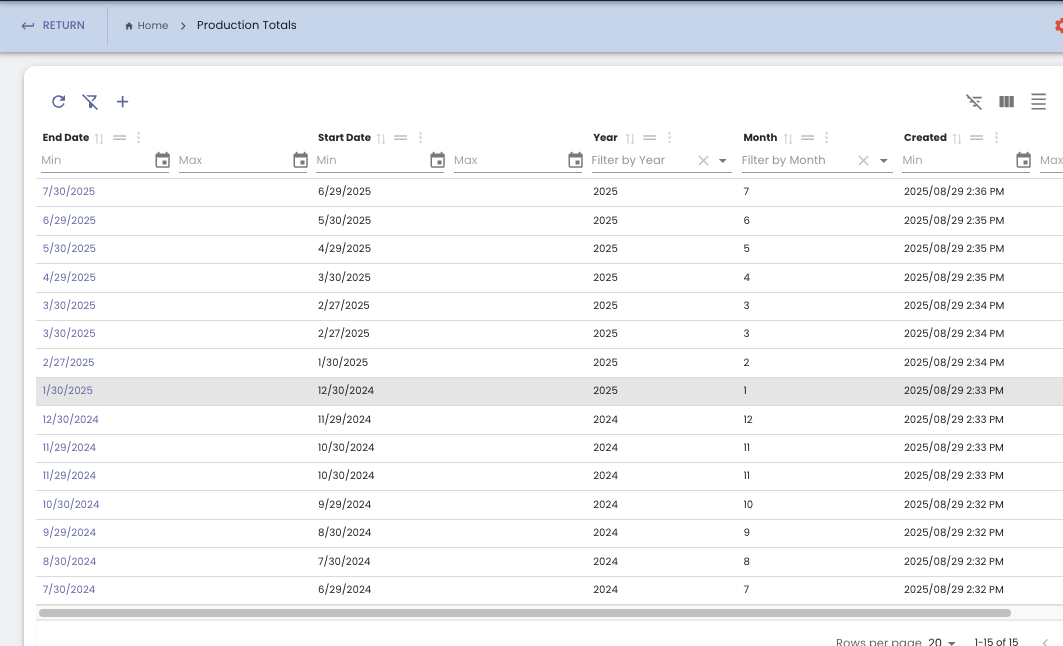This screenshot has width=1063, height=646.
Task: Open the show/hide columns icon
Action: 1006,102
